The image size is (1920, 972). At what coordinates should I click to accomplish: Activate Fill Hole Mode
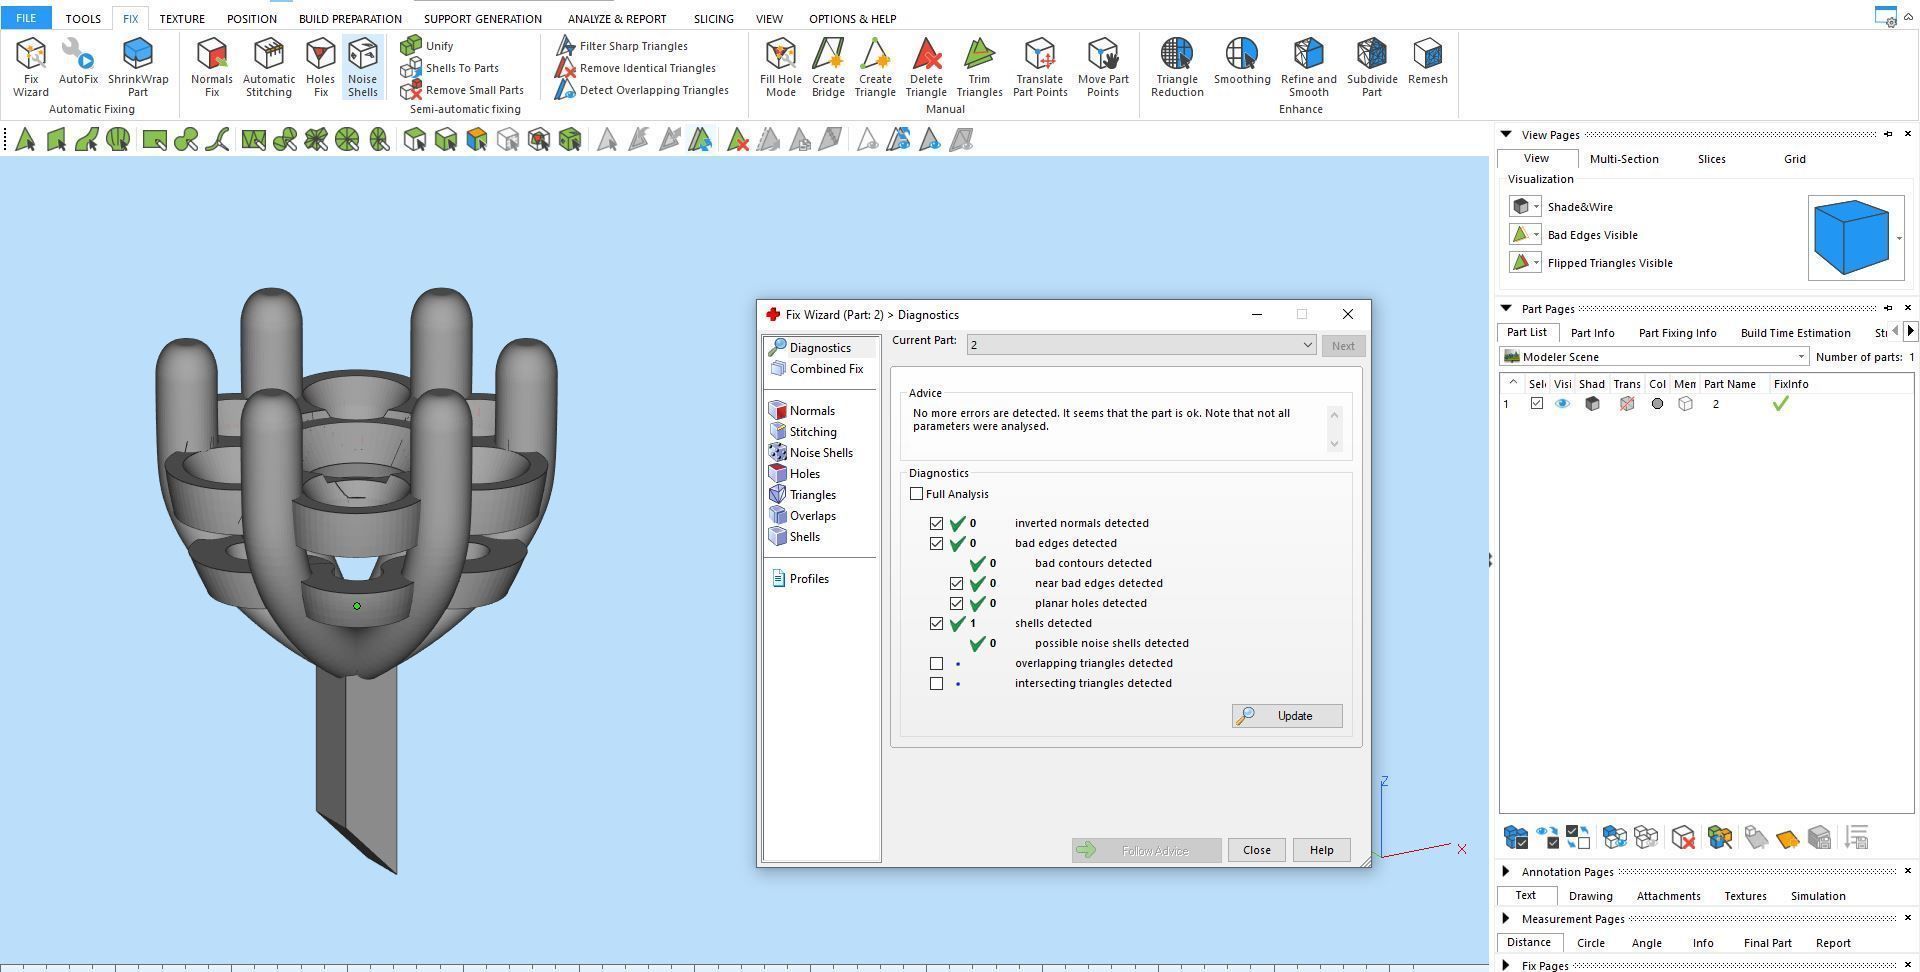[x=780, y=67]
